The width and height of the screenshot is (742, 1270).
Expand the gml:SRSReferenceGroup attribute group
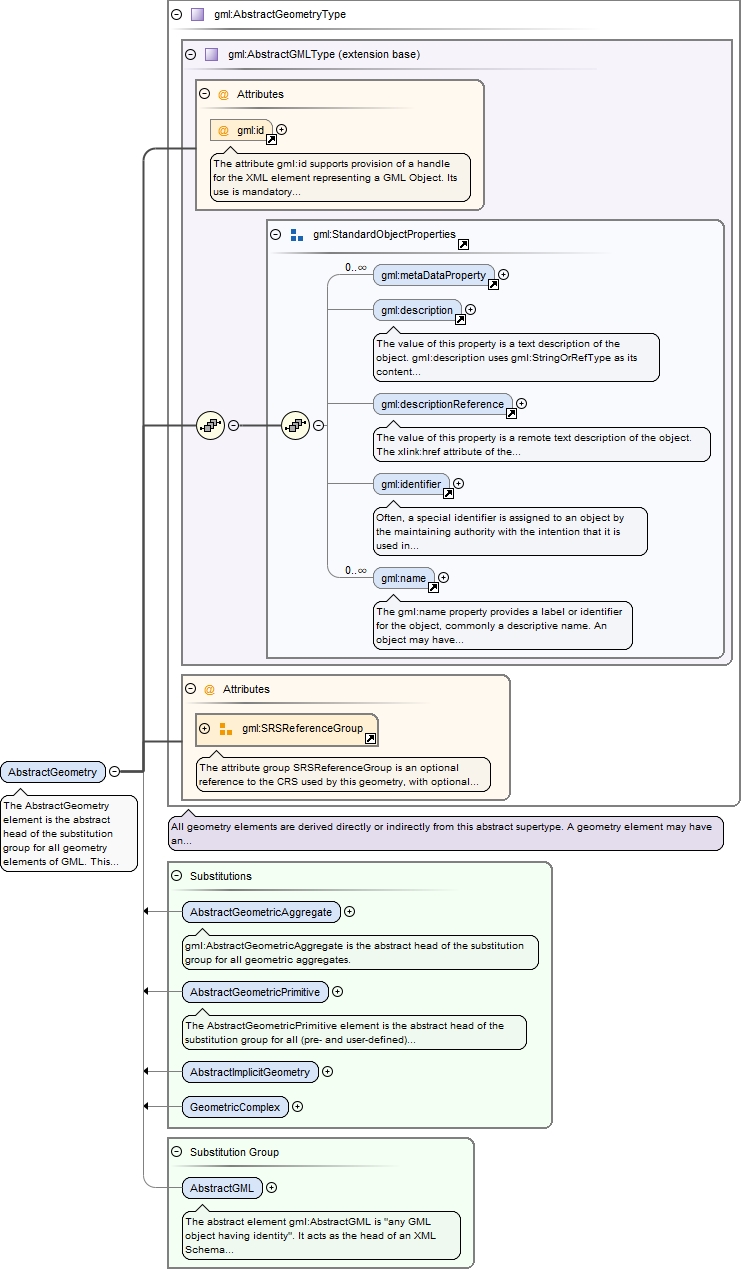coord(204,728)
